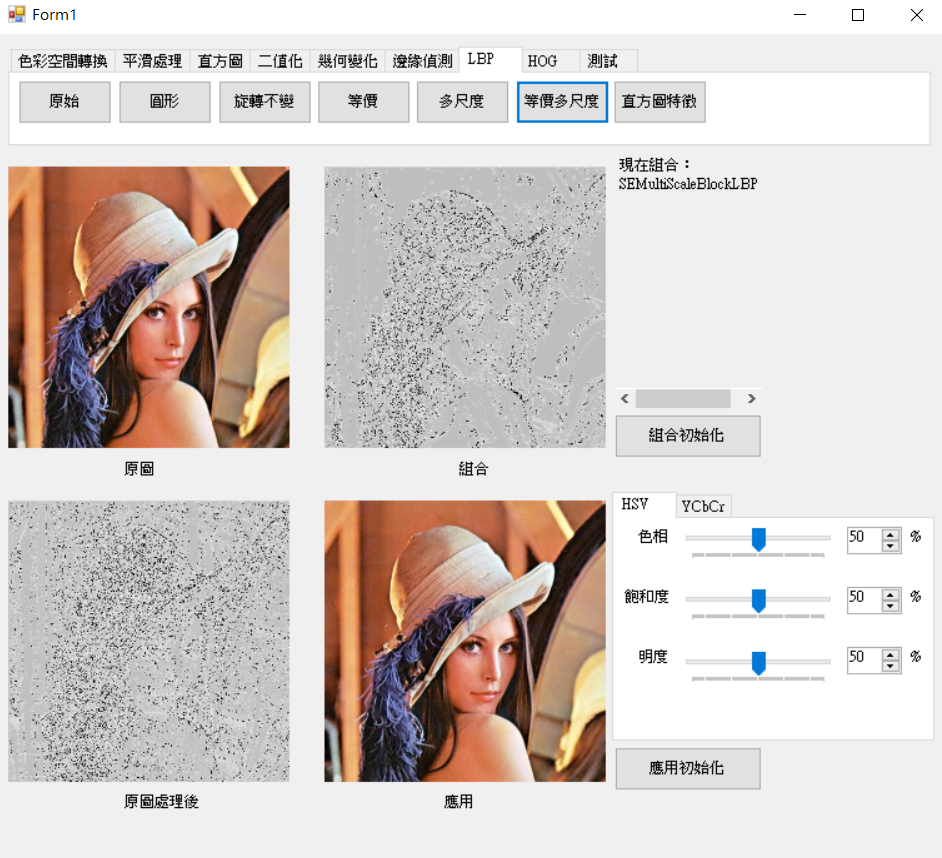
Task: Click the SEMultiScaleBlockLBP combination text
Action: pos(688,184)
